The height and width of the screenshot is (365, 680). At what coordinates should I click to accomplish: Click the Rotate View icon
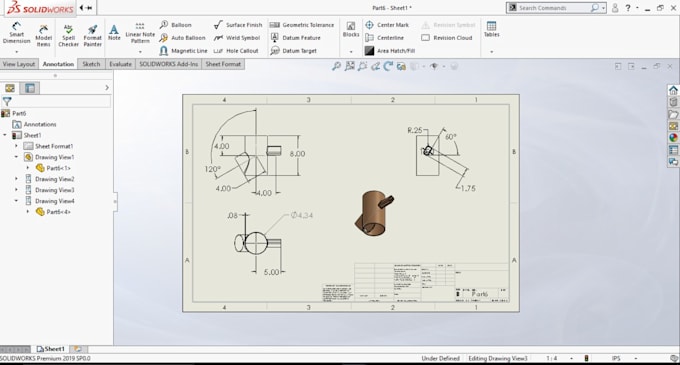click(x=388, y=66)
